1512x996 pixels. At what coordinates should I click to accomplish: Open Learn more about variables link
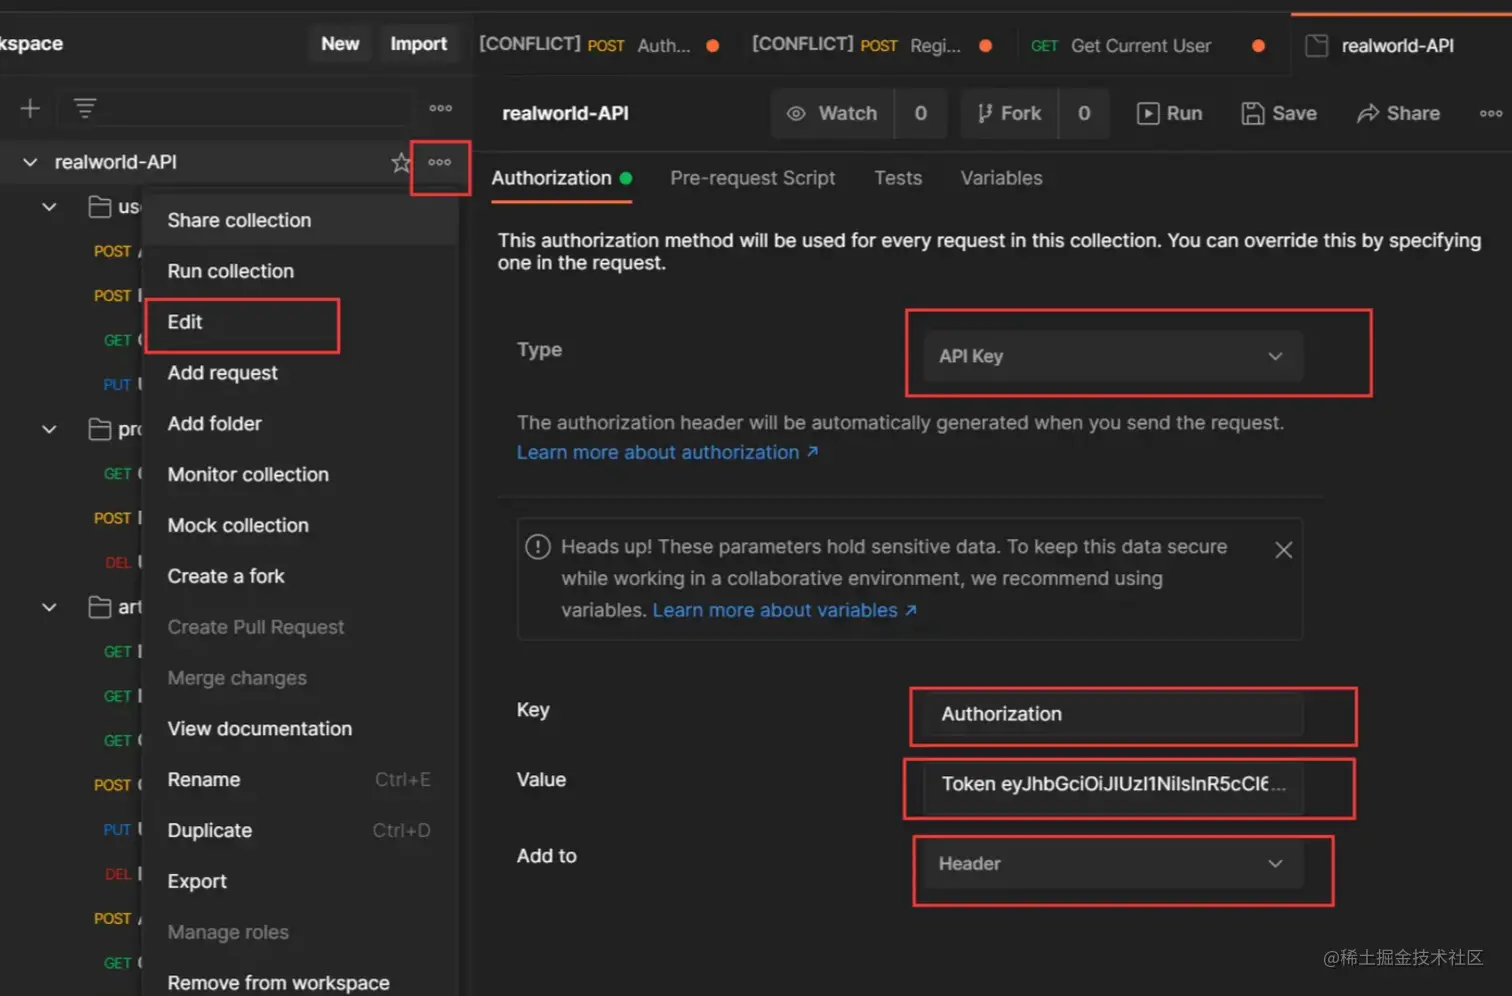784,610
